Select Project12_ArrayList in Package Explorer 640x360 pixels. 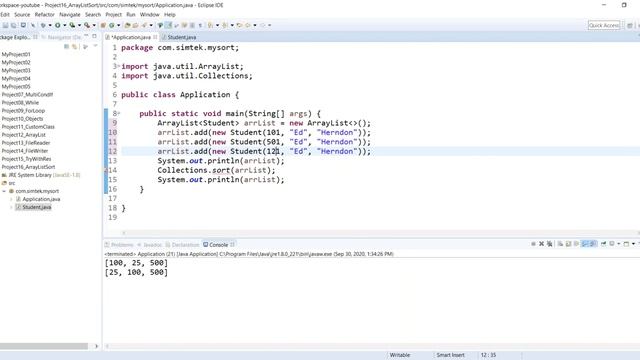[24, 135]
